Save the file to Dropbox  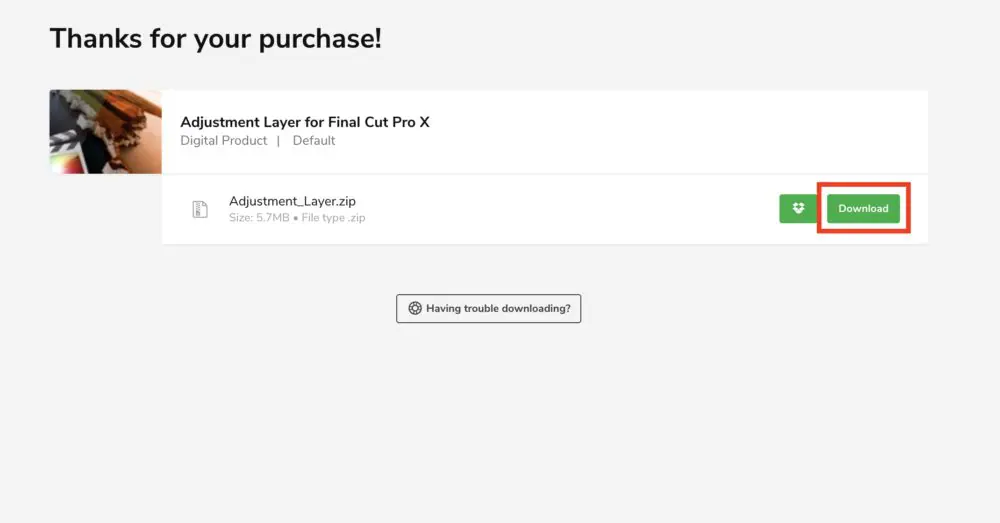tap(798, 209)
